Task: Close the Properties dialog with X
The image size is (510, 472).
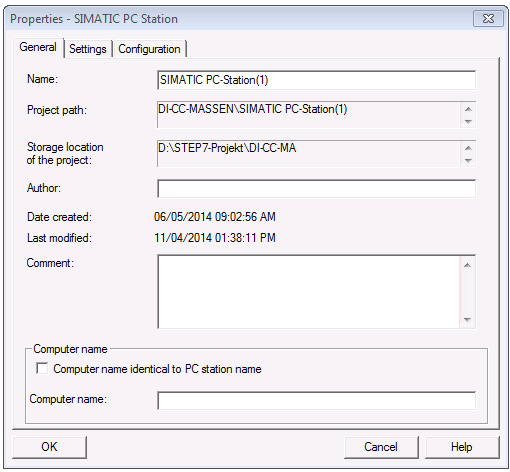Action: tap(488, 18)
